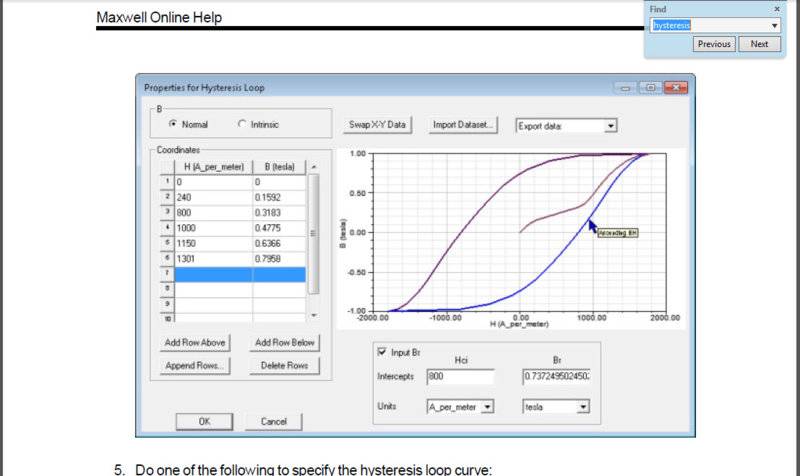
Task: Open the Find search history dropdown
Action: 775,25
